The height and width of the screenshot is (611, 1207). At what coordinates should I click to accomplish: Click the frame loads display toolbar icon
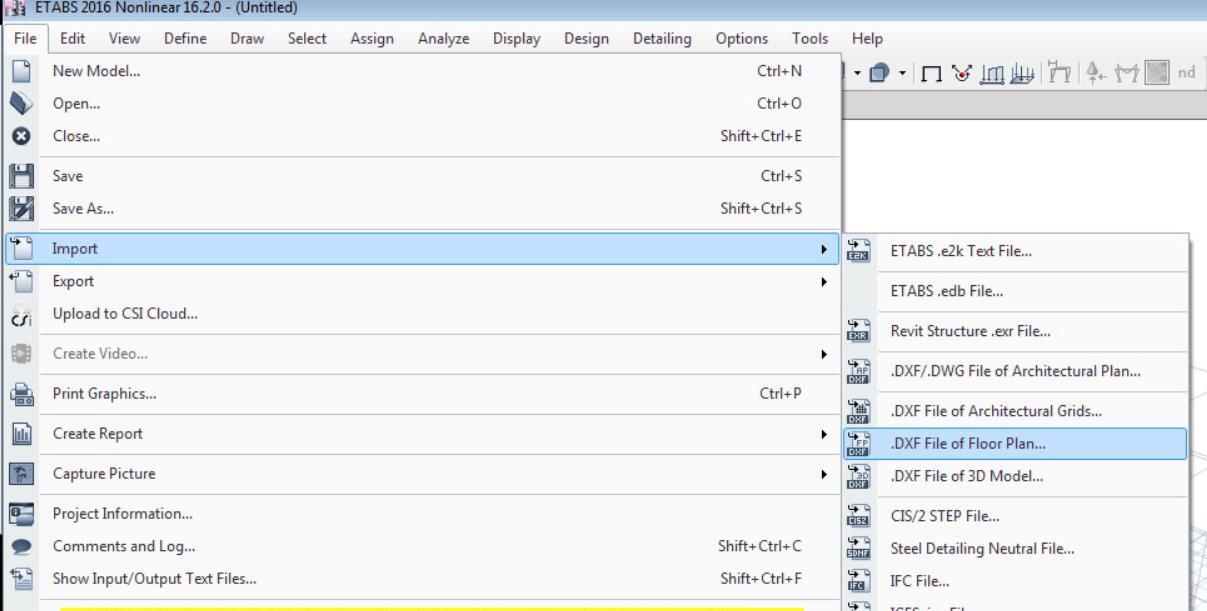tap(994, 73)
